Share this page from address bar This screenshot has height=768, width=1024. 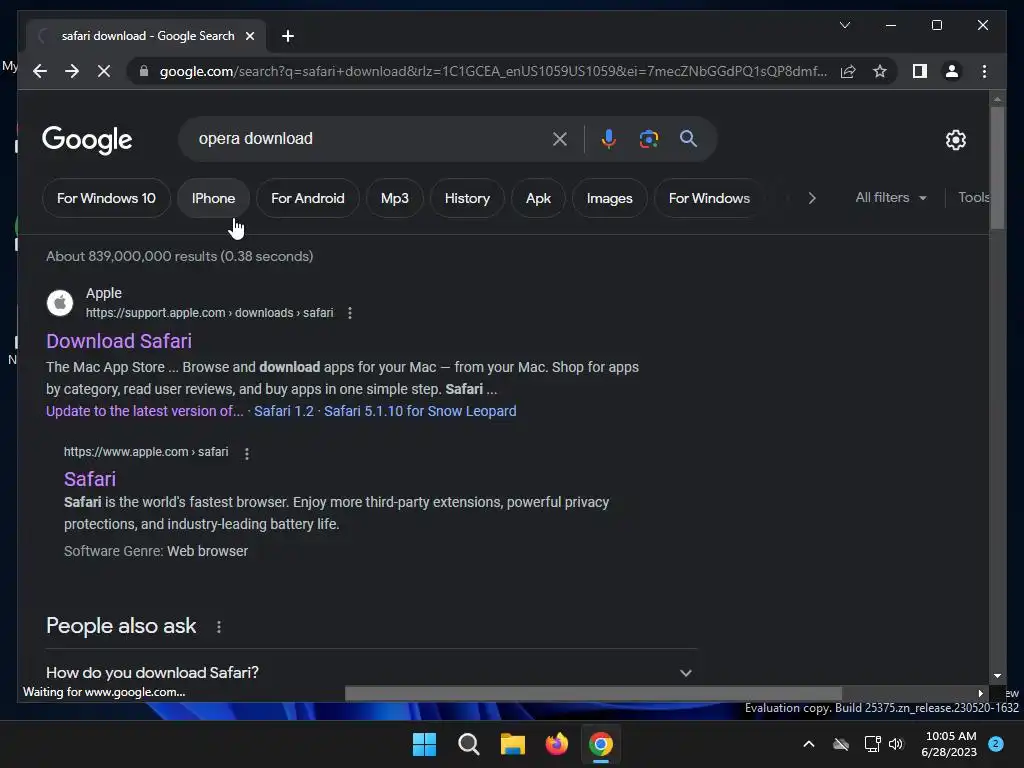coord(848,71)
